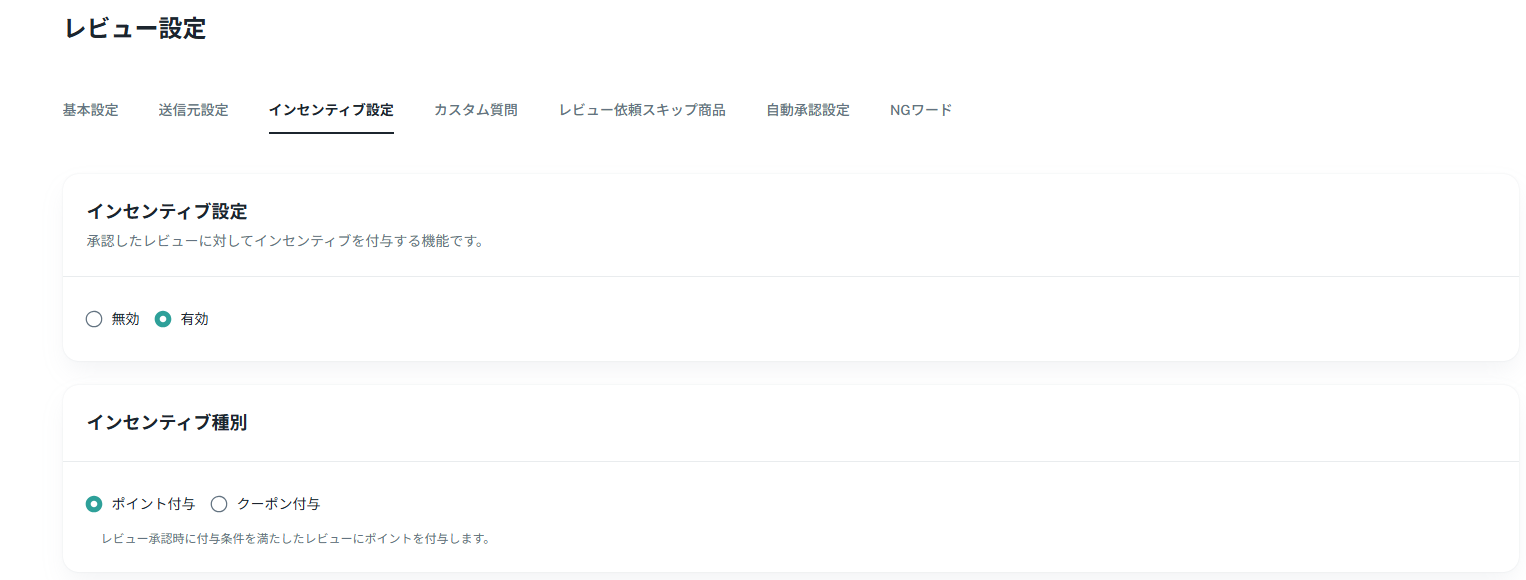
Task: Open the NGワード tab
Action: (921, 110)
